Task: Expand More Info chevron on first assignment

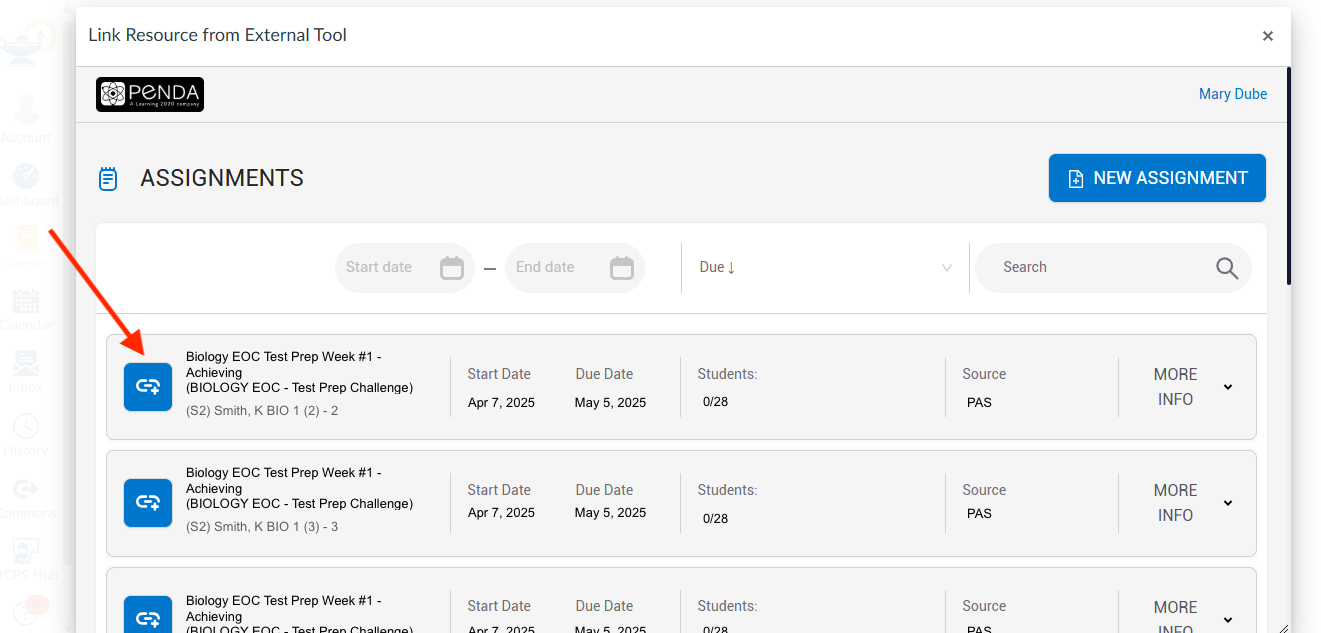Action: pyautogui.click(x=1228, y=387)
